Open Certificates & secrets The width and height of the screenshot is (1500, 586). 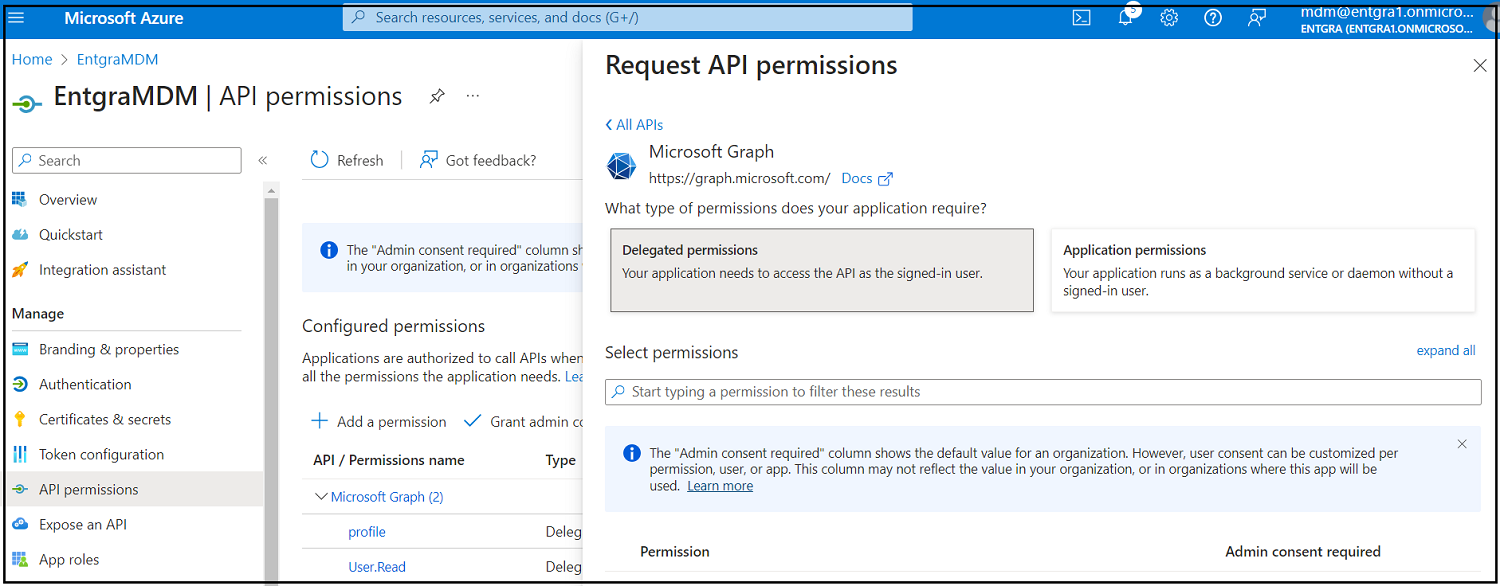[105, 419]
